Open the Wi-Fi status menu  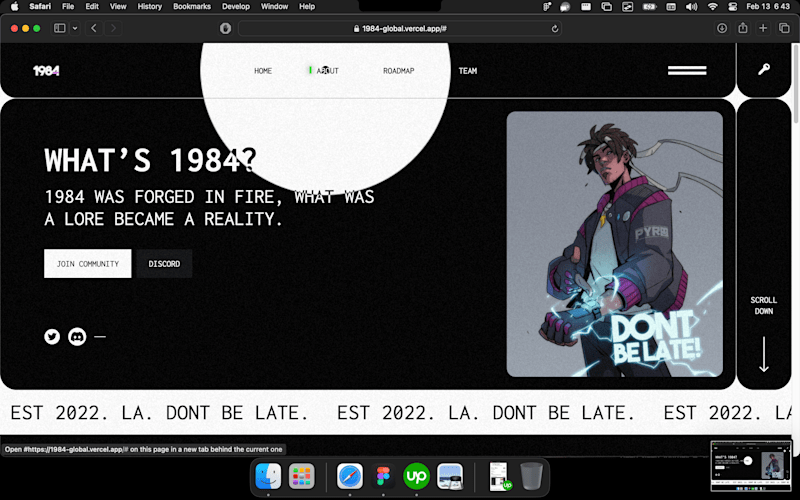tap(713, 7)
